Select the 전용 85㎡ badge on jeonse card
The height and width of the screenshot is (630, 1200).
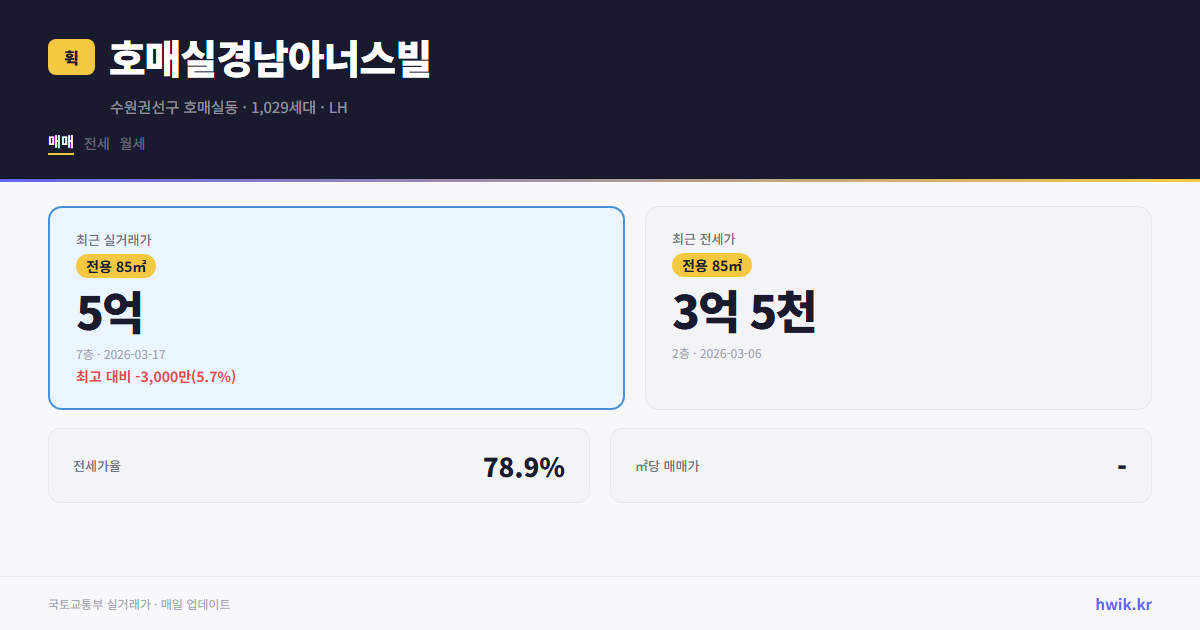712,267
